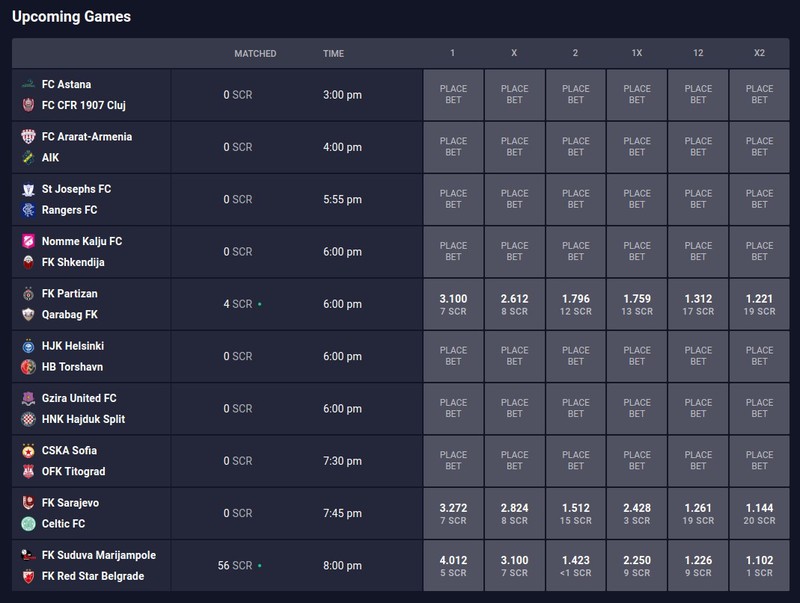Screen dimensions: 800x603
Task: Place bet on X2 for Gzira United match
Action: (759, 409)
